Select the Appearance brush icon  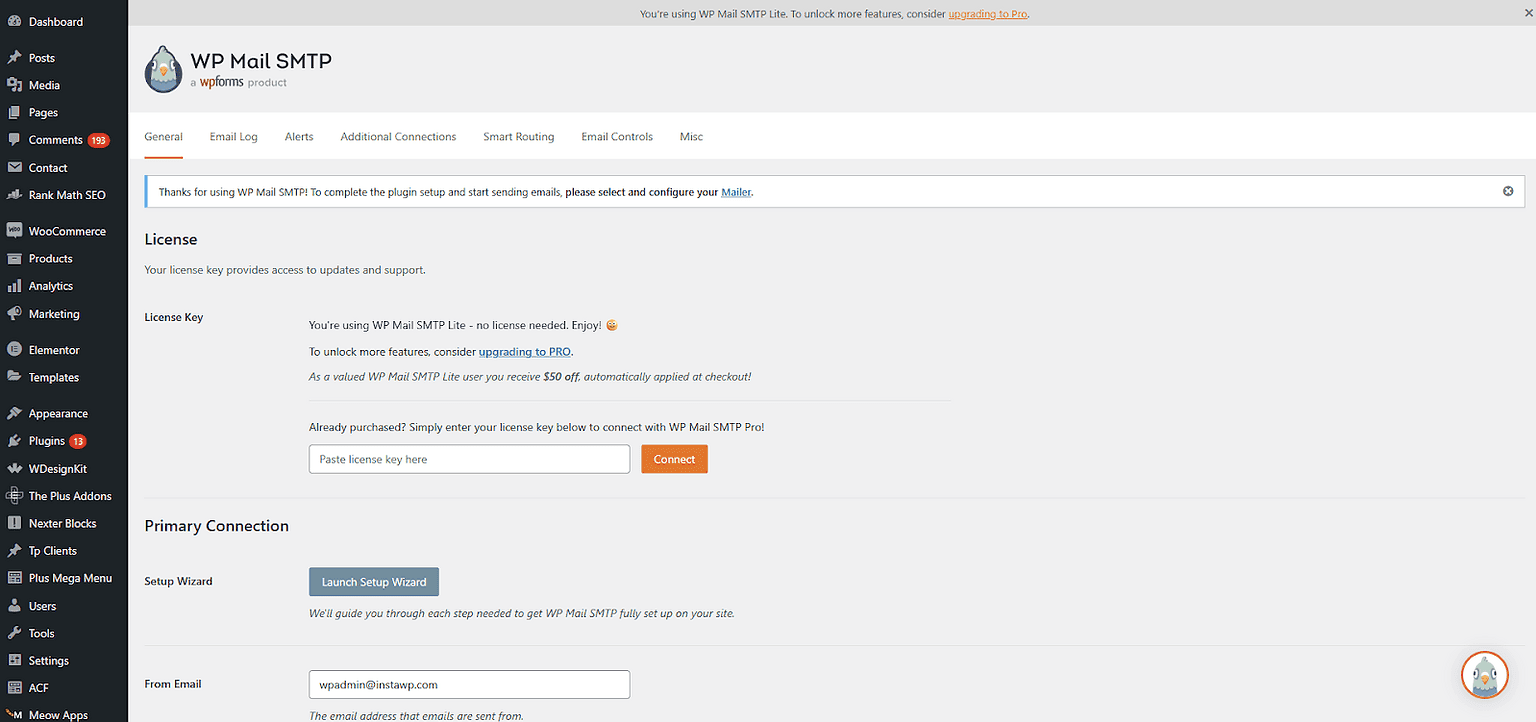(x=16, y=413)
